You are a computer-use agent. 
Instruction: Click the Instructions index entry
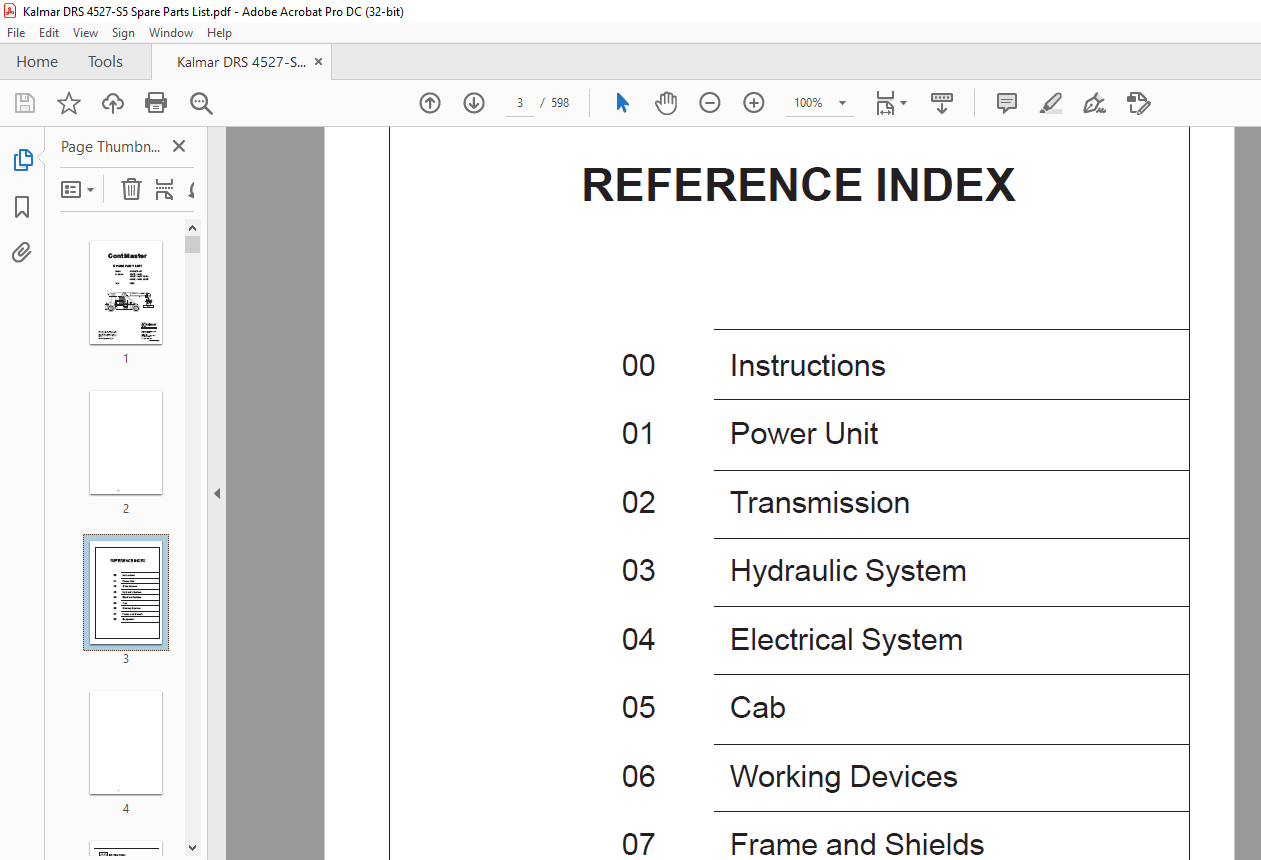click(x=808, y=366)
